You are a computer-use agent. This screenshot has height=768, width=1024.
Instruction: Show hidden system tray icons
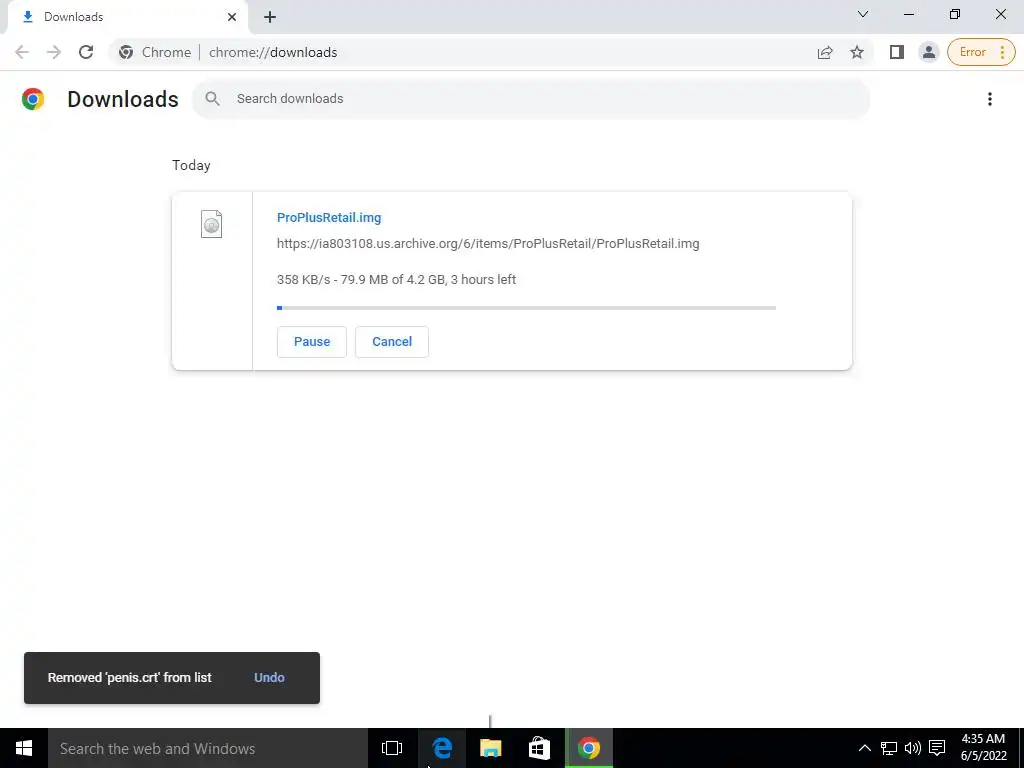tap(864, 748)
